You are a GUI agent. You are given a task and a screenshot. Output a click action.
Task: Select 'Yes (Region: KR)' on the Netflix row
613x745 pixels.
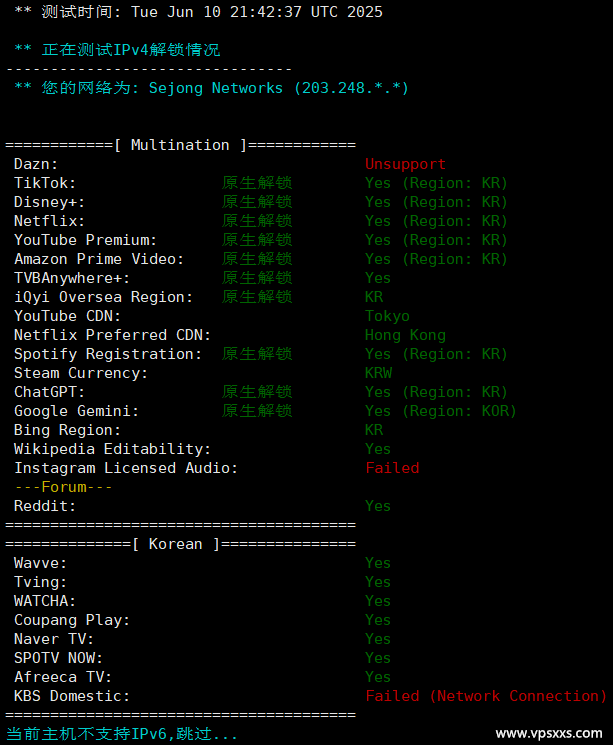coord(436,221)
